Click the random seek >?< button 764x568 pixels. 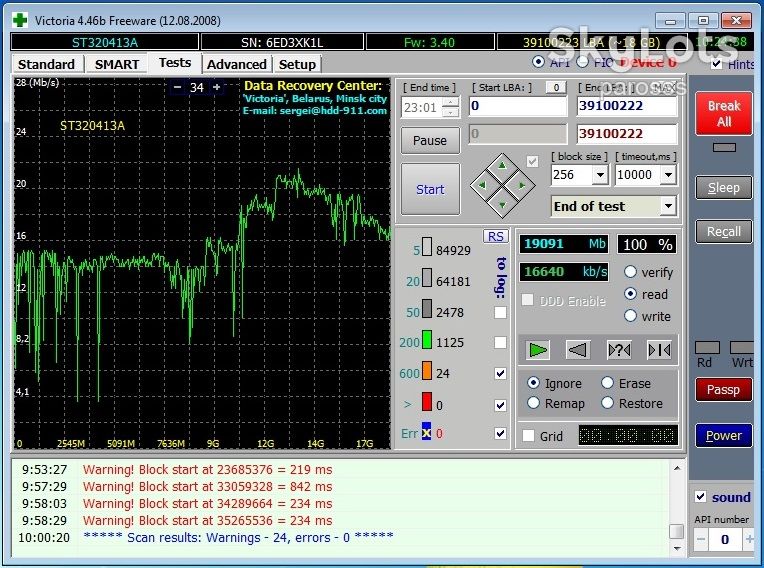pos(619,350)
